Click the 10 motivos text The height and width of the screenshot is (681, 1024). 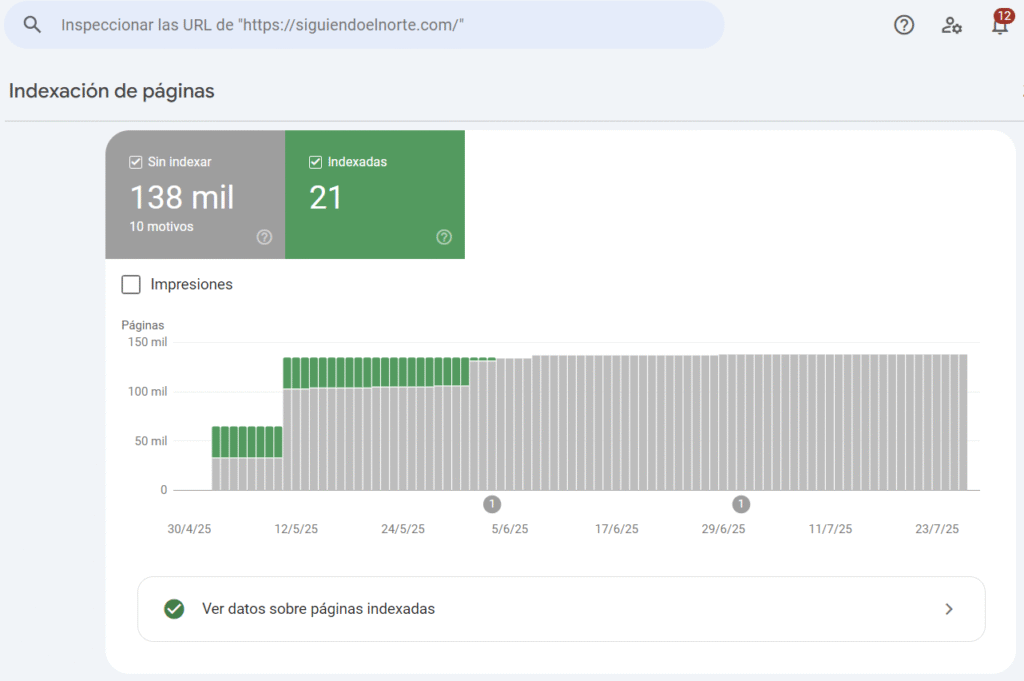point(161,227)
